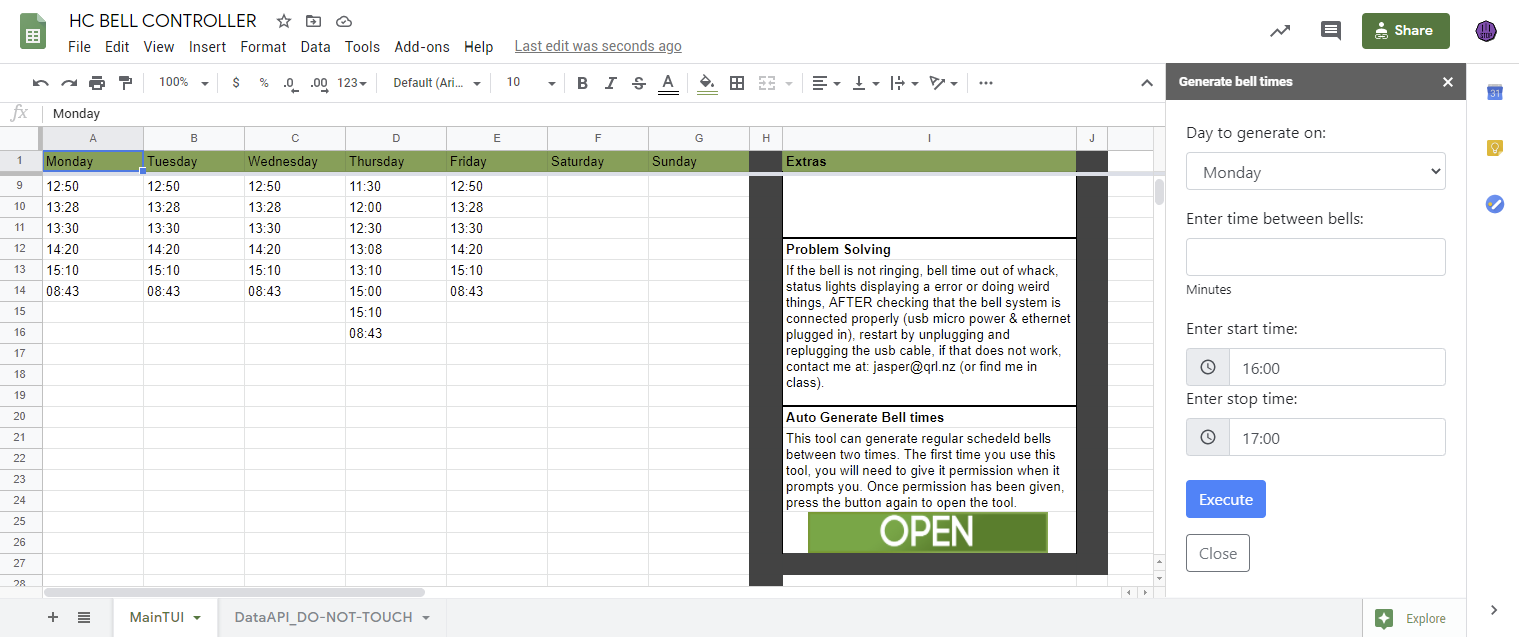Open the Google account avatar
This screenshot has width=1519, height=637.
point(1486,31)
